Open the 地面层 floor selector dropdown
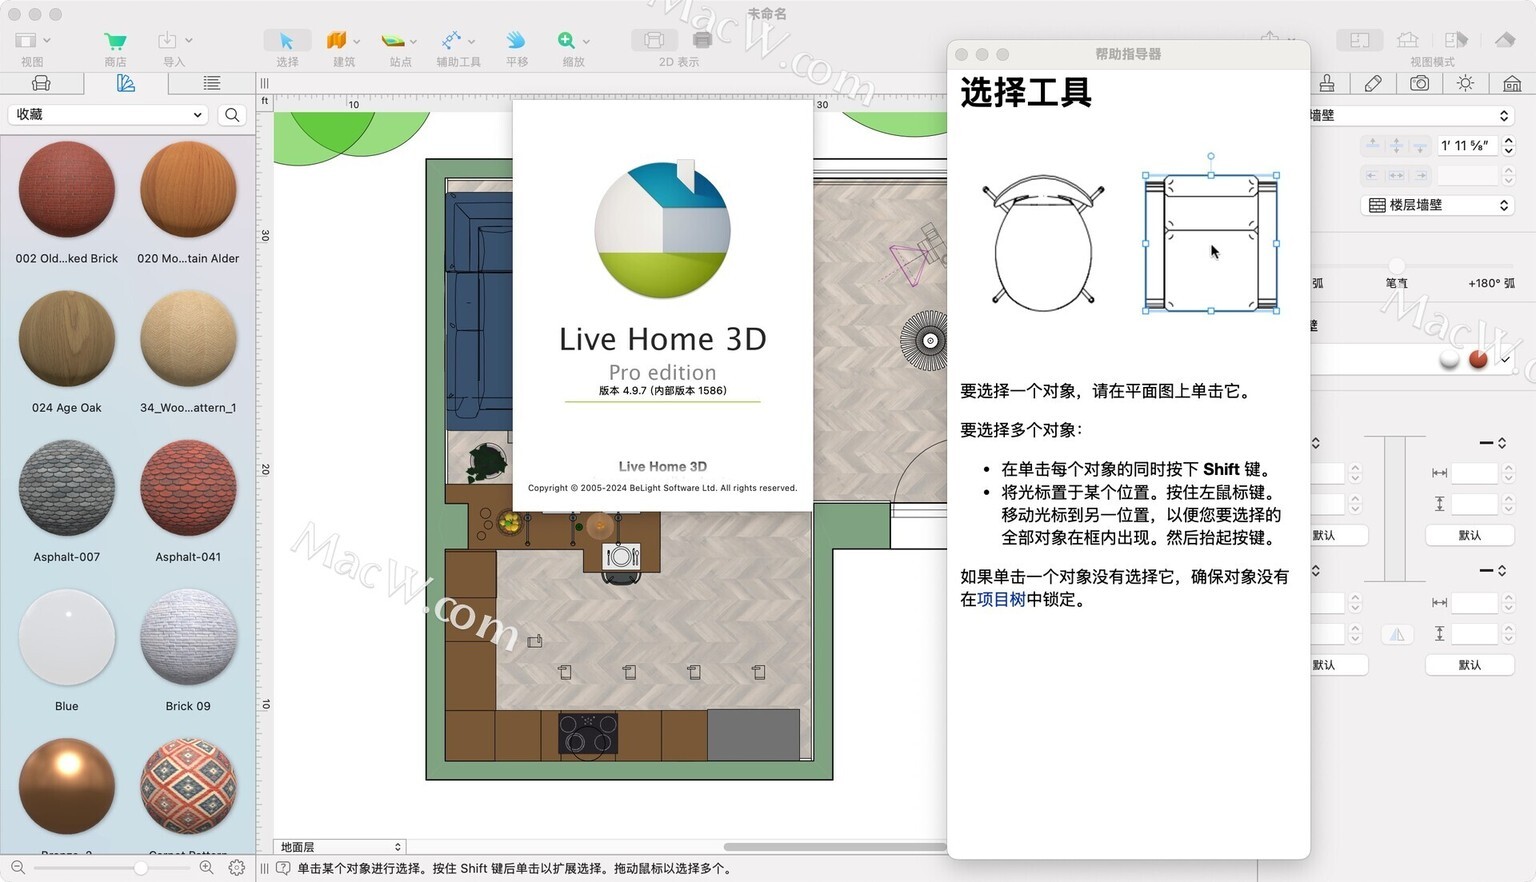Image resolution: width=1536 pixels, height=882 pixels. [x=339, y=847]
